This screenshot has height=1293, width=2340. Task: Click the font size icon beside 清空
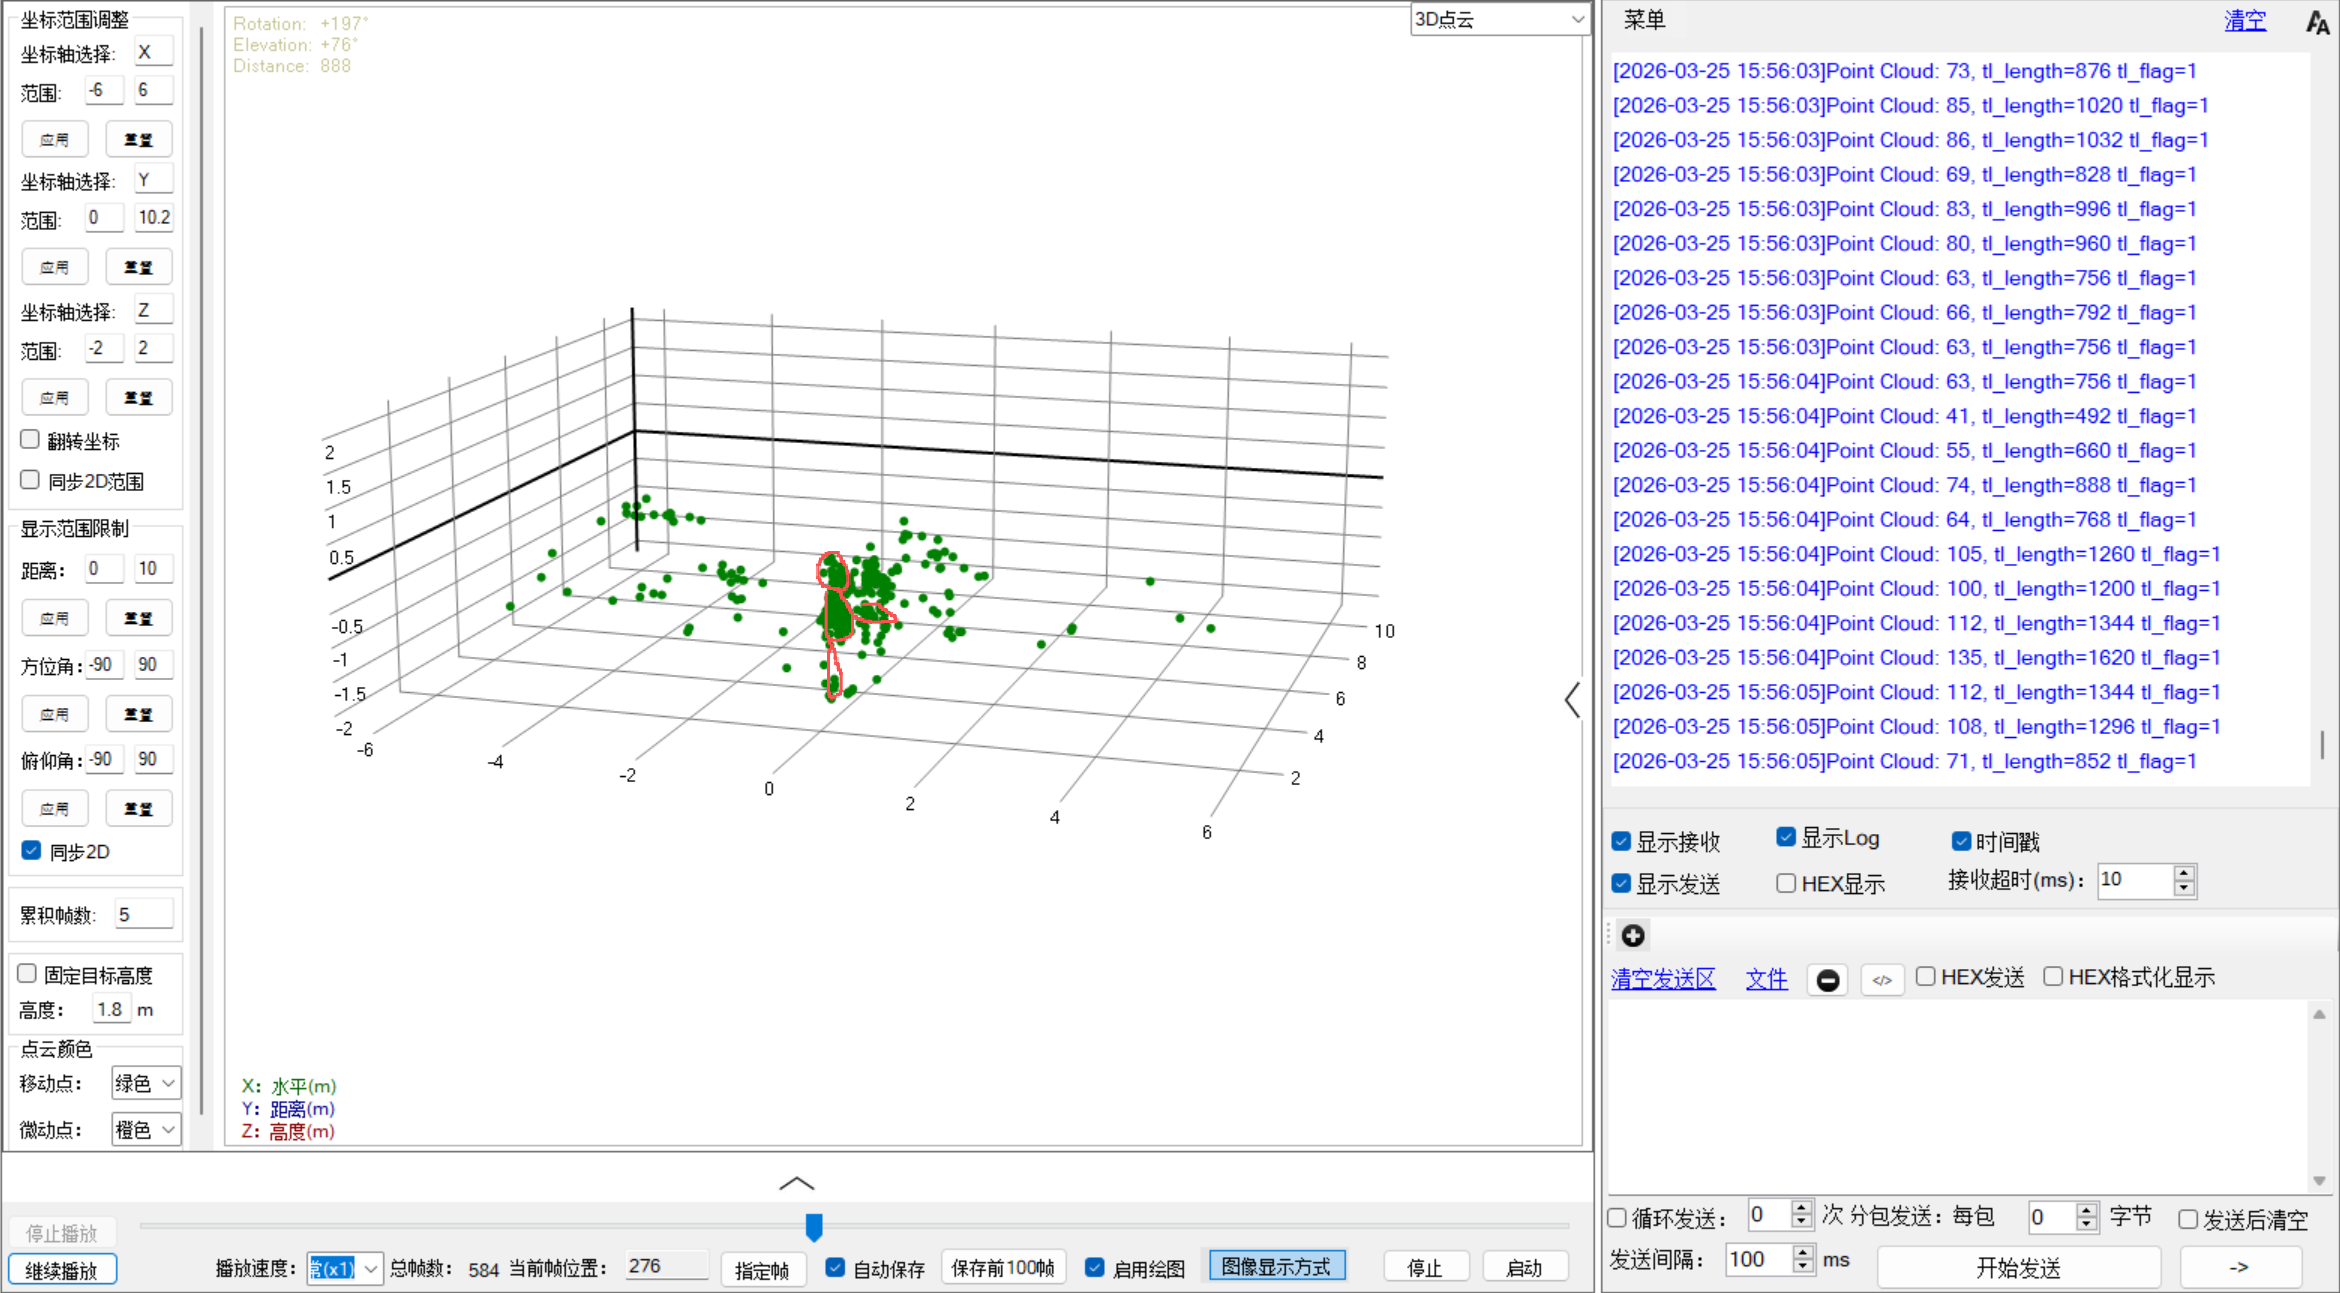pos(2317,22)
